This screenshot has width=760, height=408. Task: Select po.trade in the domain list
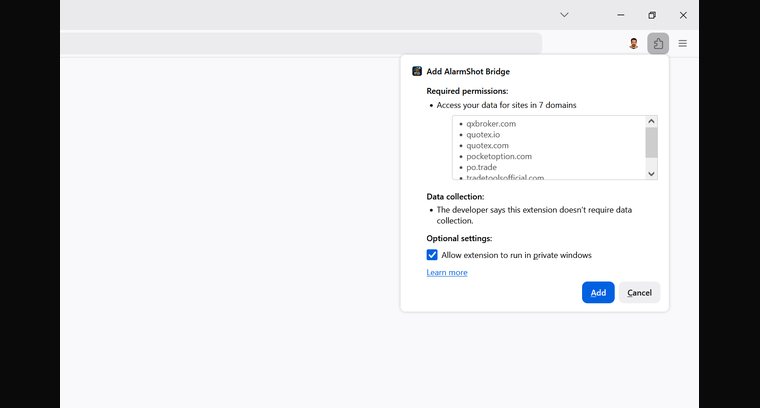481,167
